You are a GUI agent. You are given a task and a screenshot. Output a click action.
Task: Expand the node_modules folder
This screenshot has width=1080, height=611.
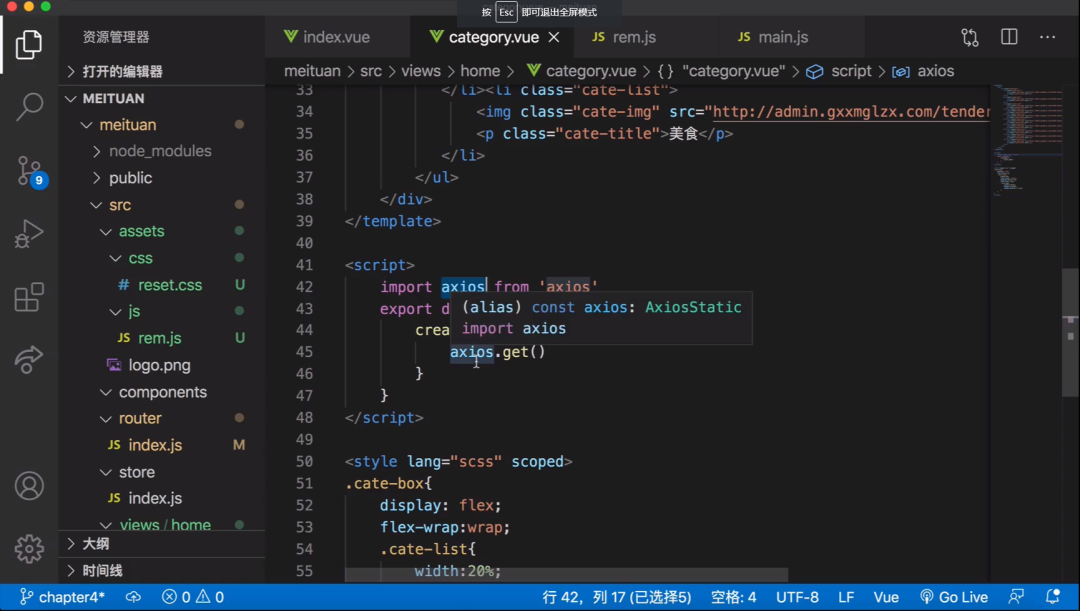tap(160, 151)
